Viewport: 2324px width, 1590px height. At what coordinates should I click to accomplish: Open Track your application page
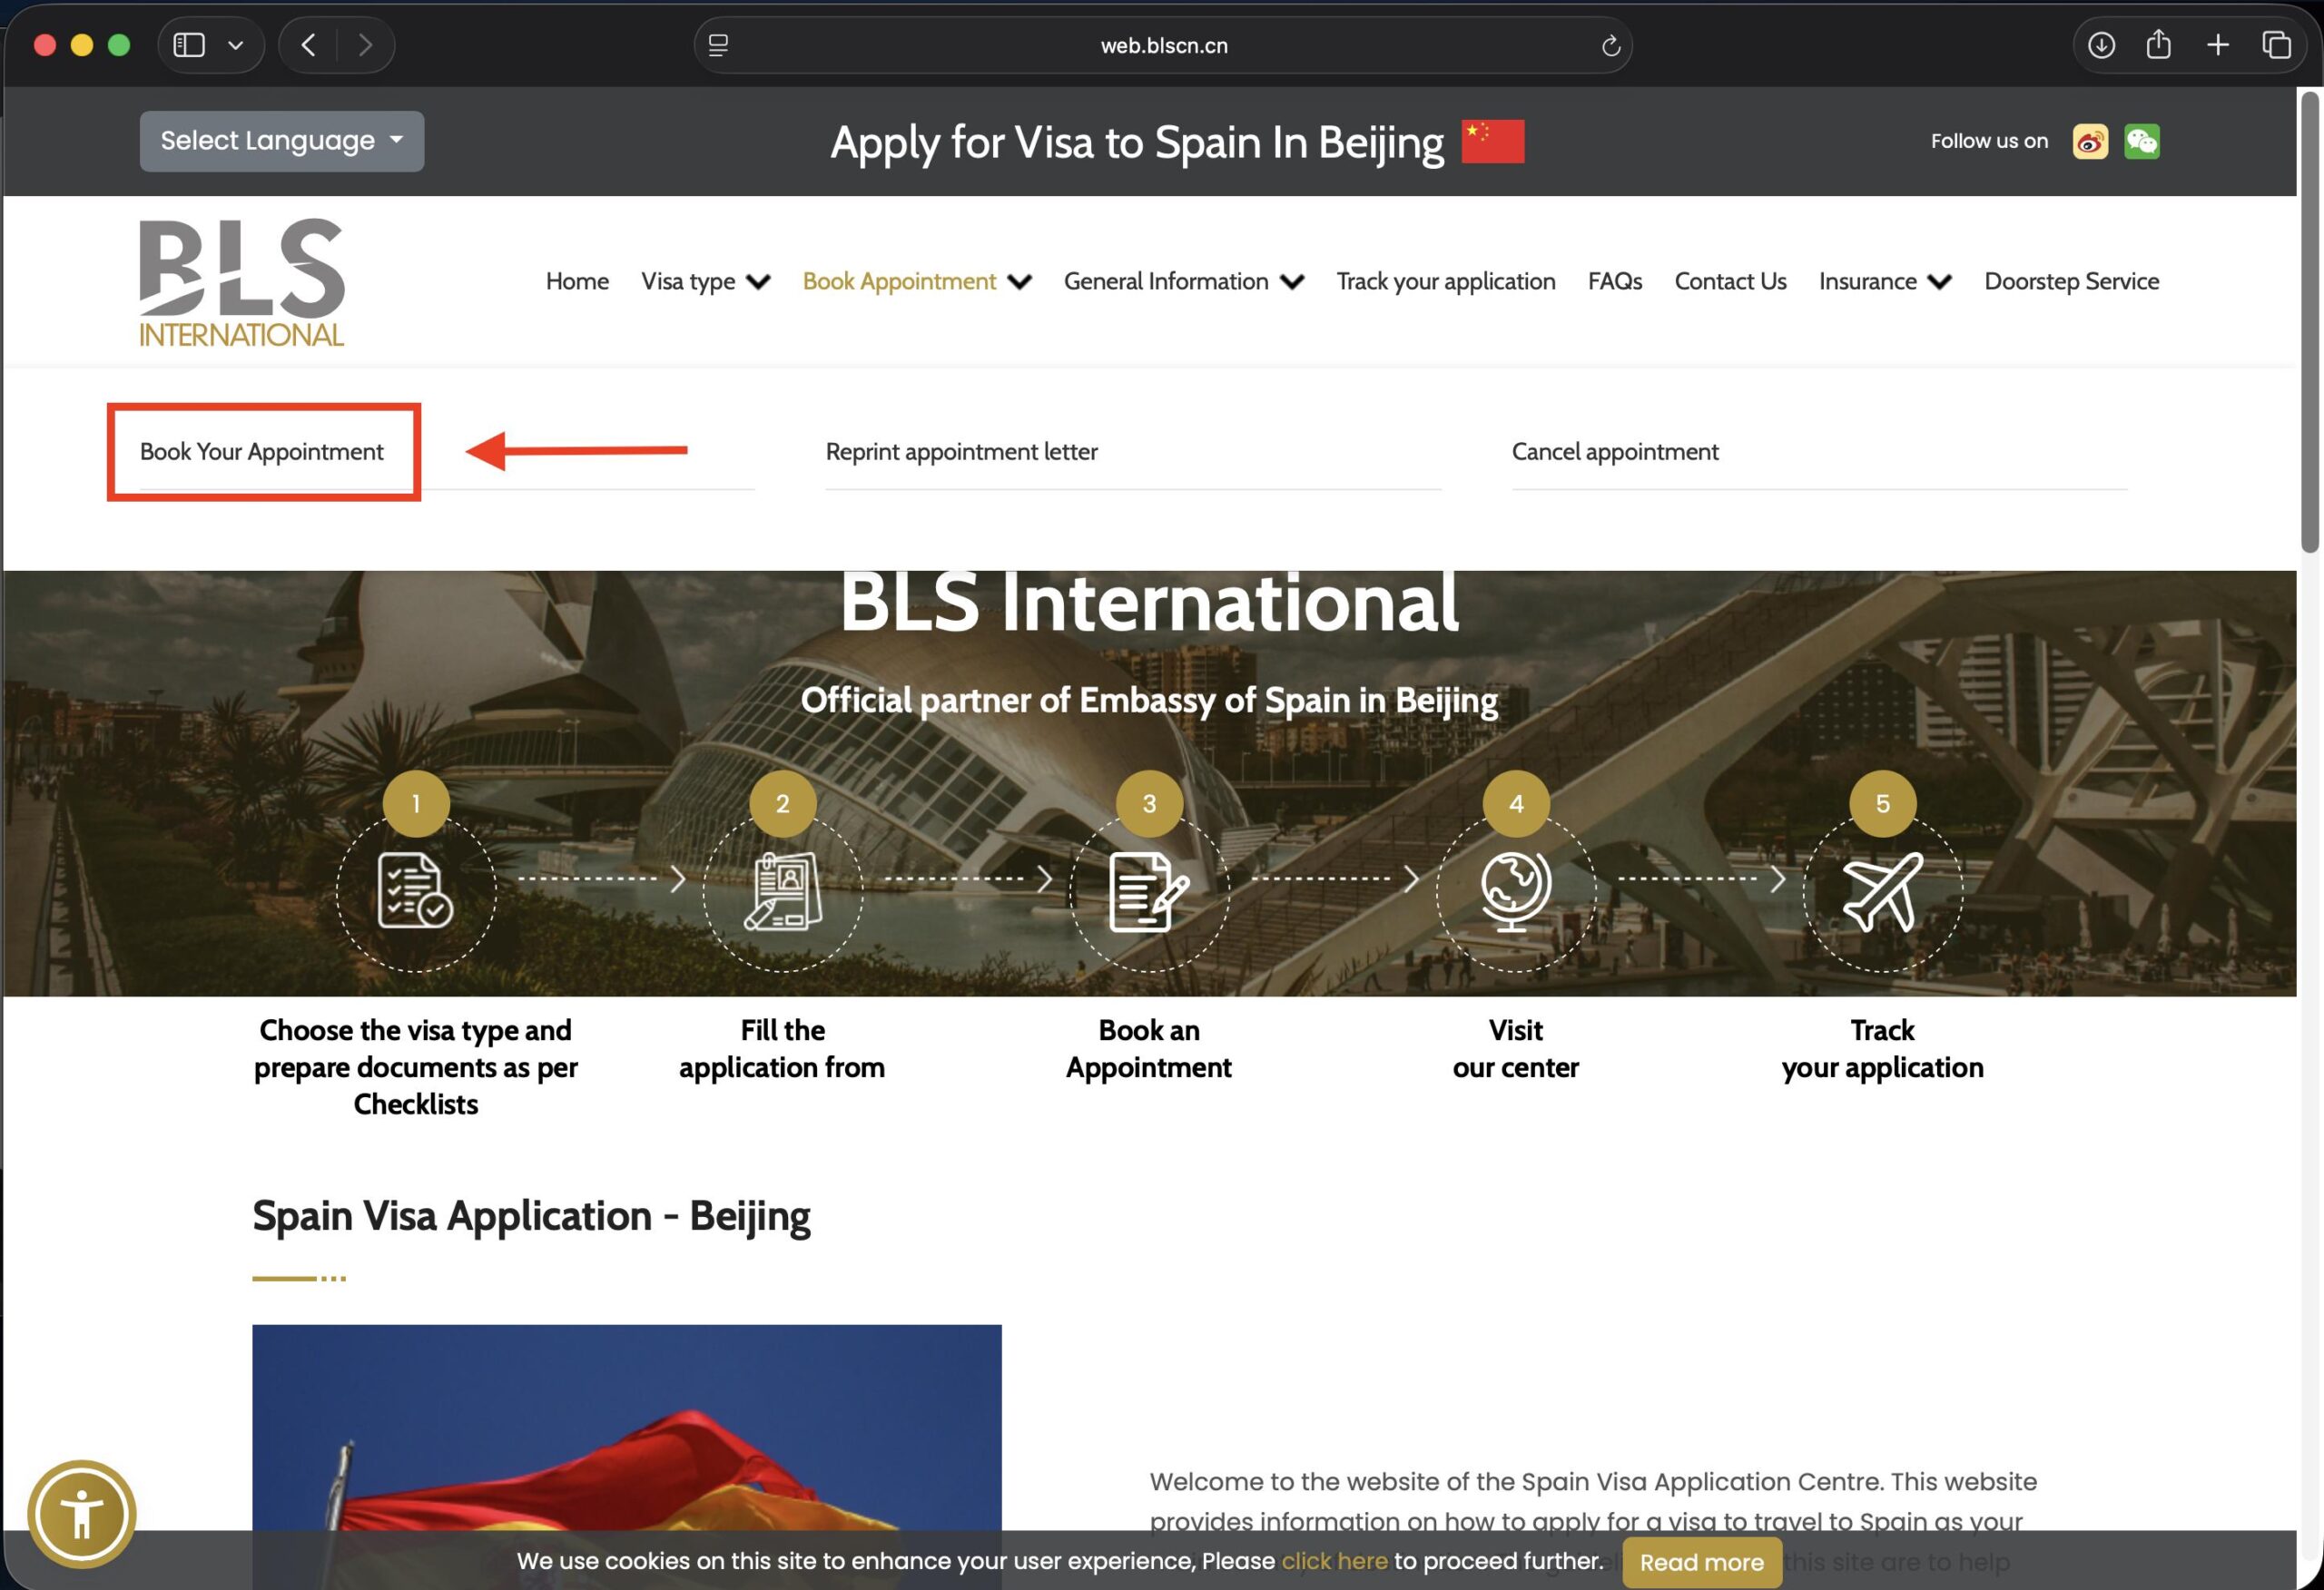(1446, 282)
